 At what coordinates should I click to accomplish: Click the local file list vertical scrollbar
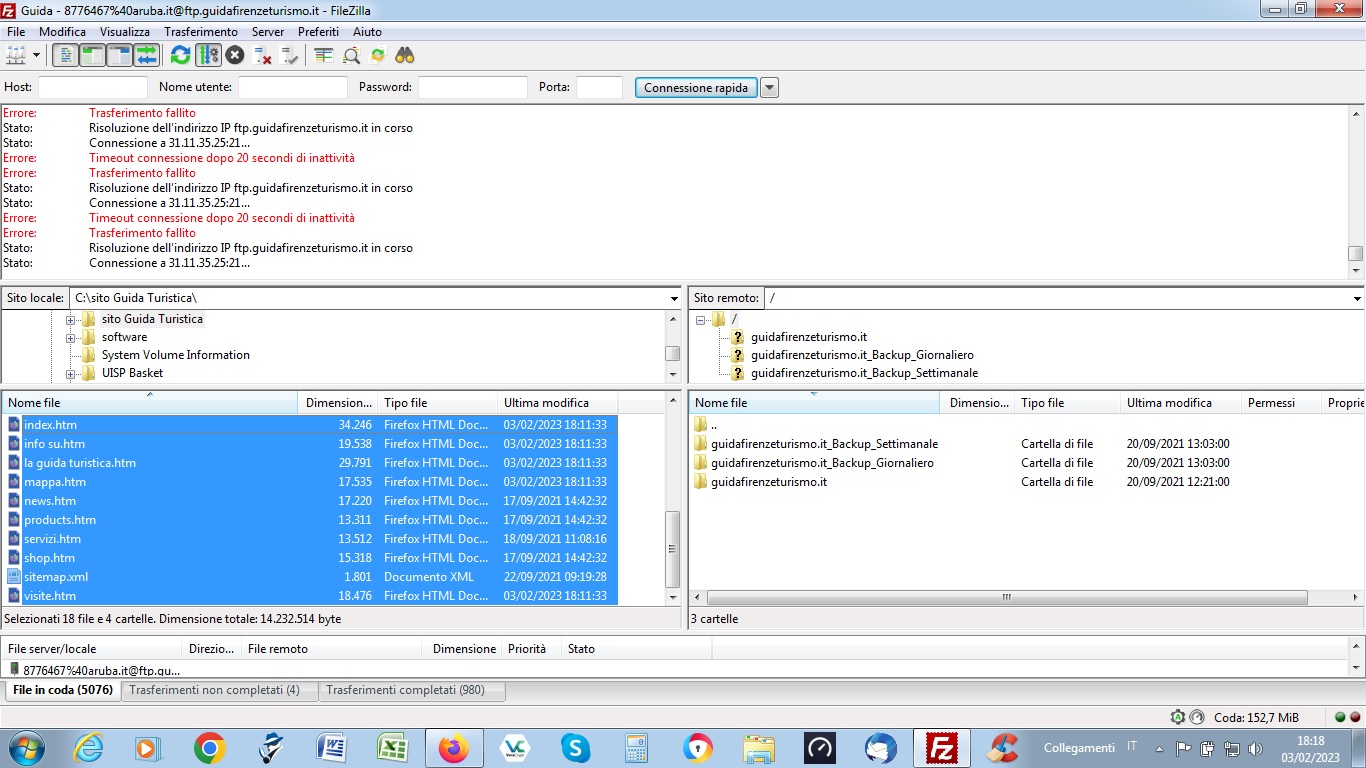tap(673, 548)
